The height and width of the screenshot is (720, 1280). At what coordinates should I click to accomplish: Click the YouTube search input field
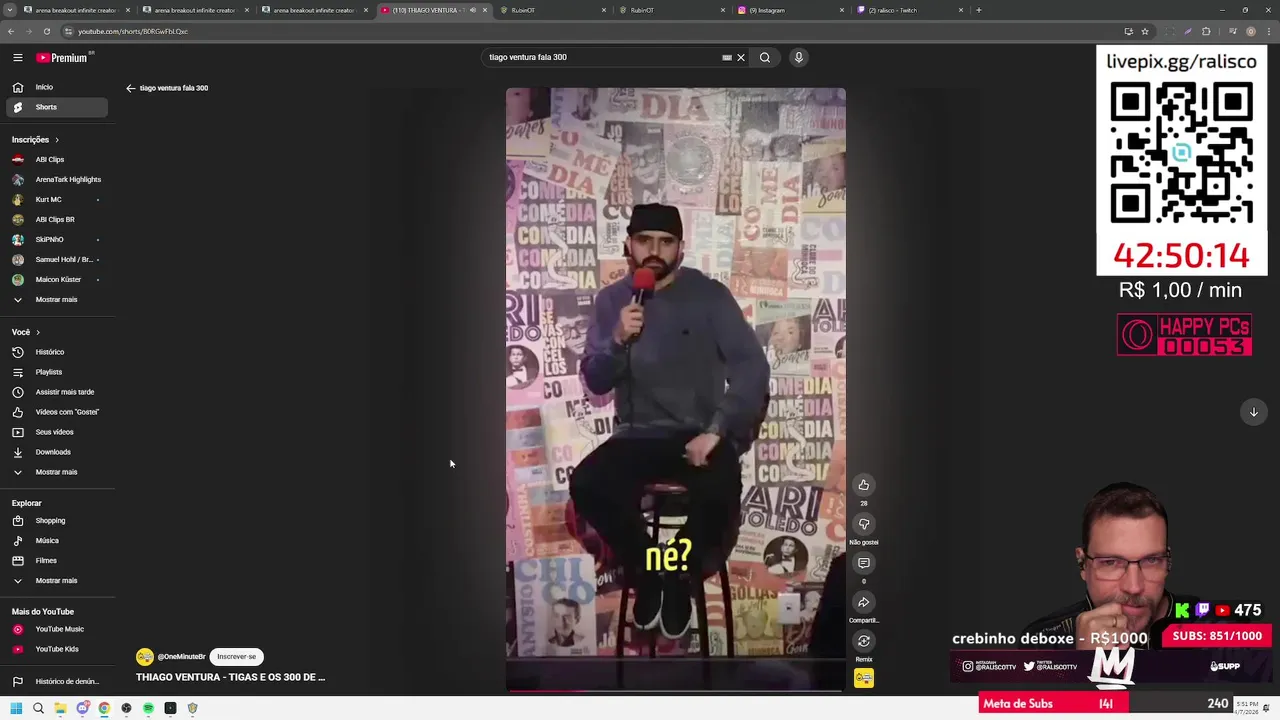coord(600,57)
